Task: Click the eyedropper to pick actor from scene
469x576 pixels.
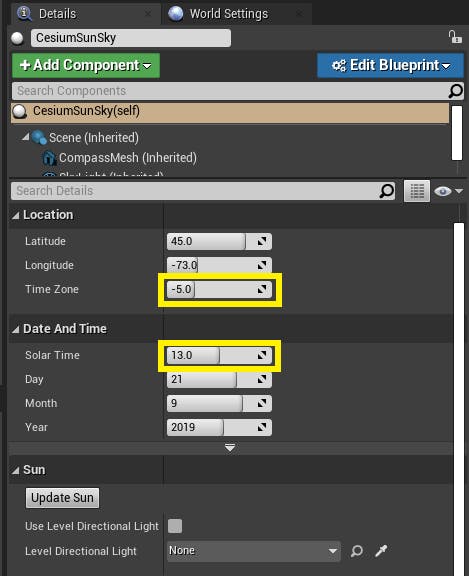Action: (x=381, y=551)
